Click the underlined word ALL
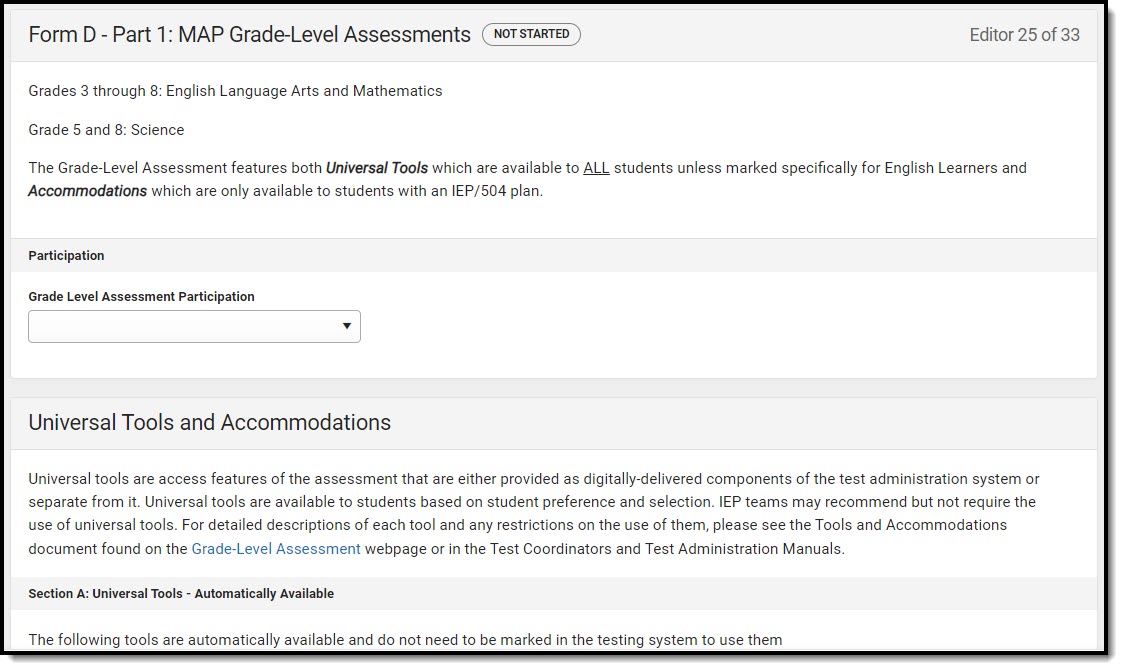Image resolution: width=1123 pixels, height=670 pixels. click(x=596, y=168)
